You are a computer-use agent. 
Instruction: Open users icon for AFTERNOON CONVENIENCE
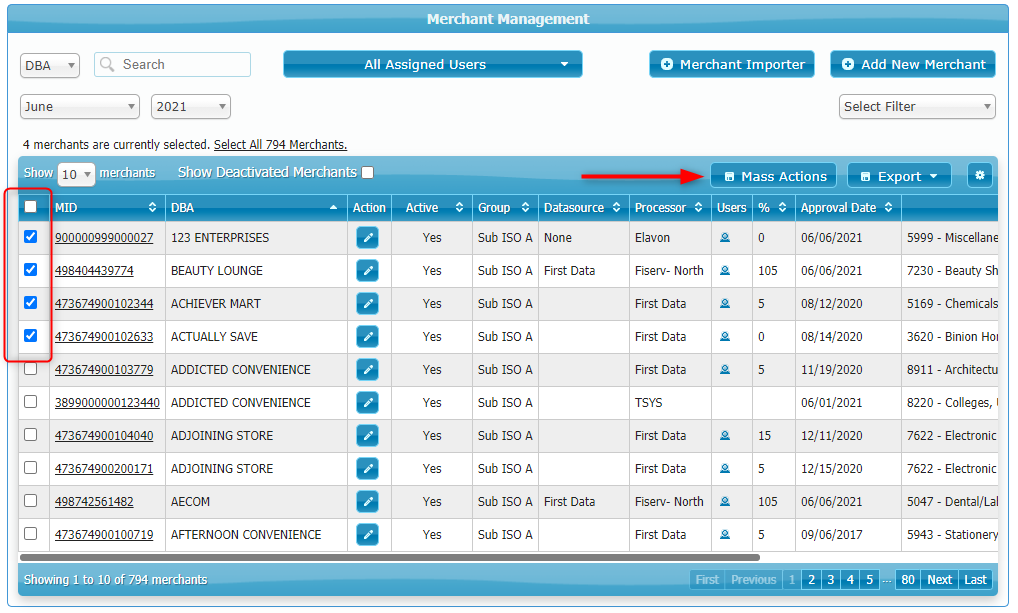(x=725, y=534)
